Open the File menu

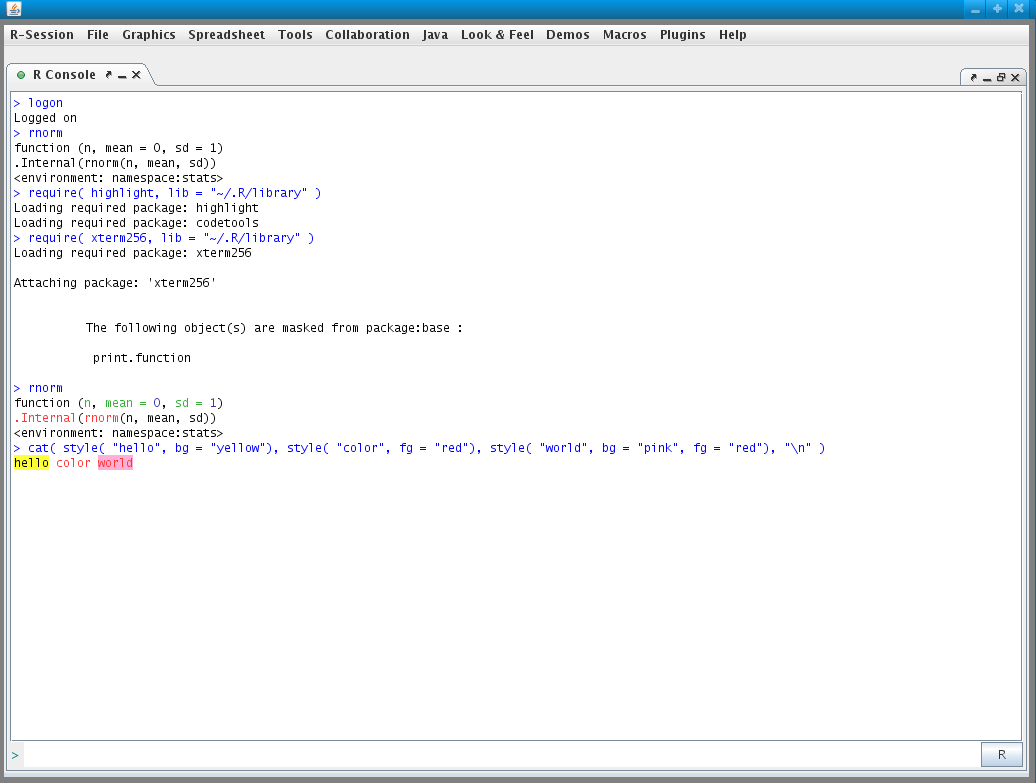[x=98, y=35]
